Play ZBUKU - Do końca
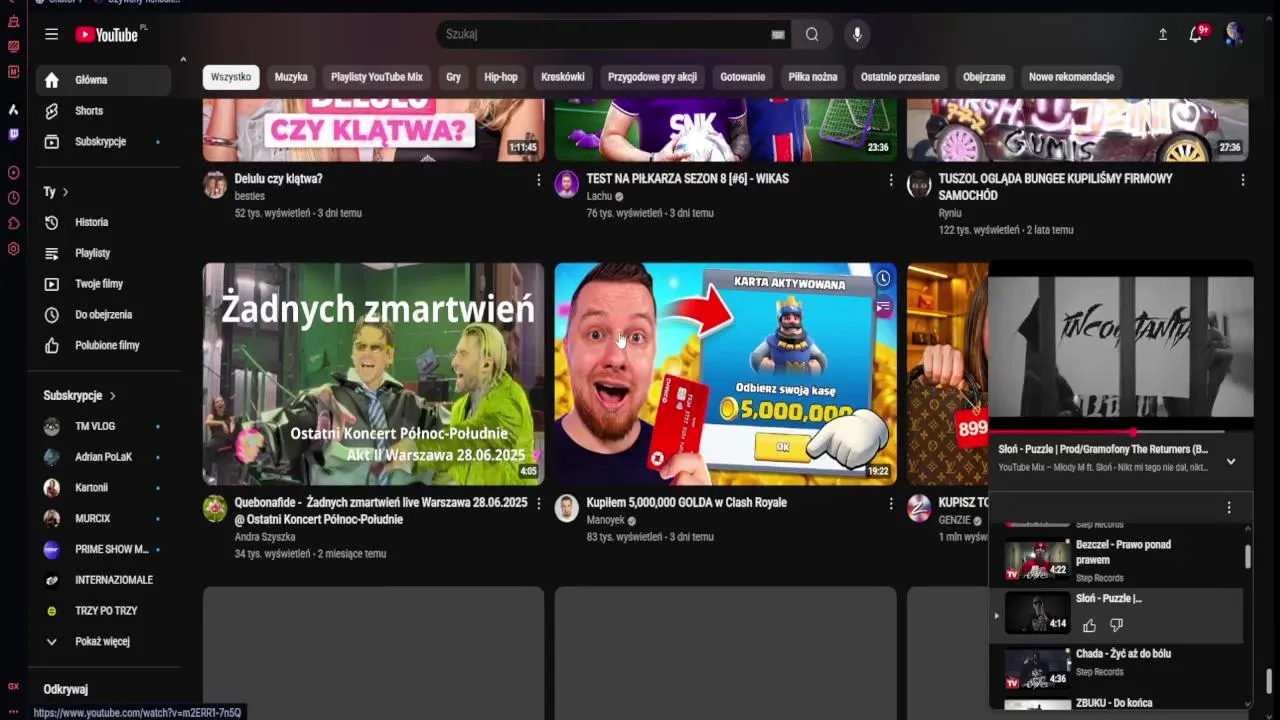The image size is (1280, 720). [1116, 703]
